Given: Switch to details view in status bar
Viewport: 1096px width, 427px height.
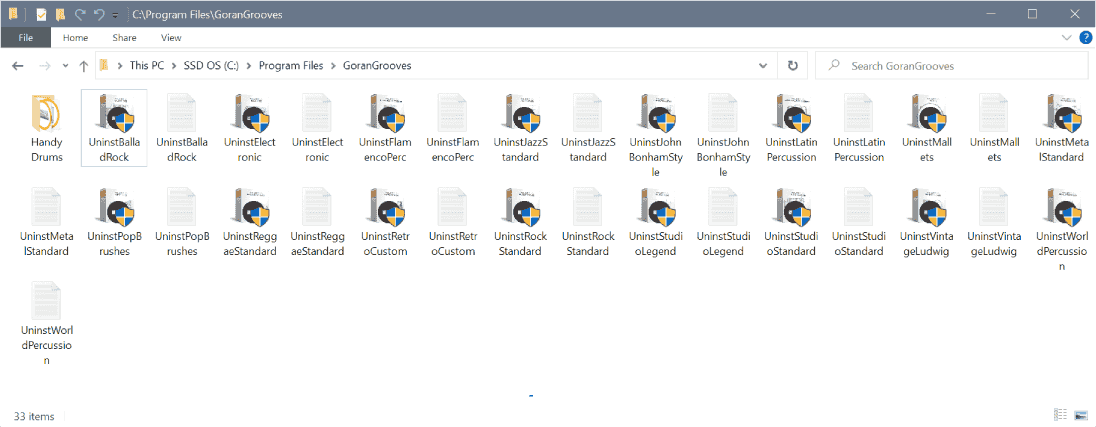Looking at the screenshot, I should (1060, 416).
